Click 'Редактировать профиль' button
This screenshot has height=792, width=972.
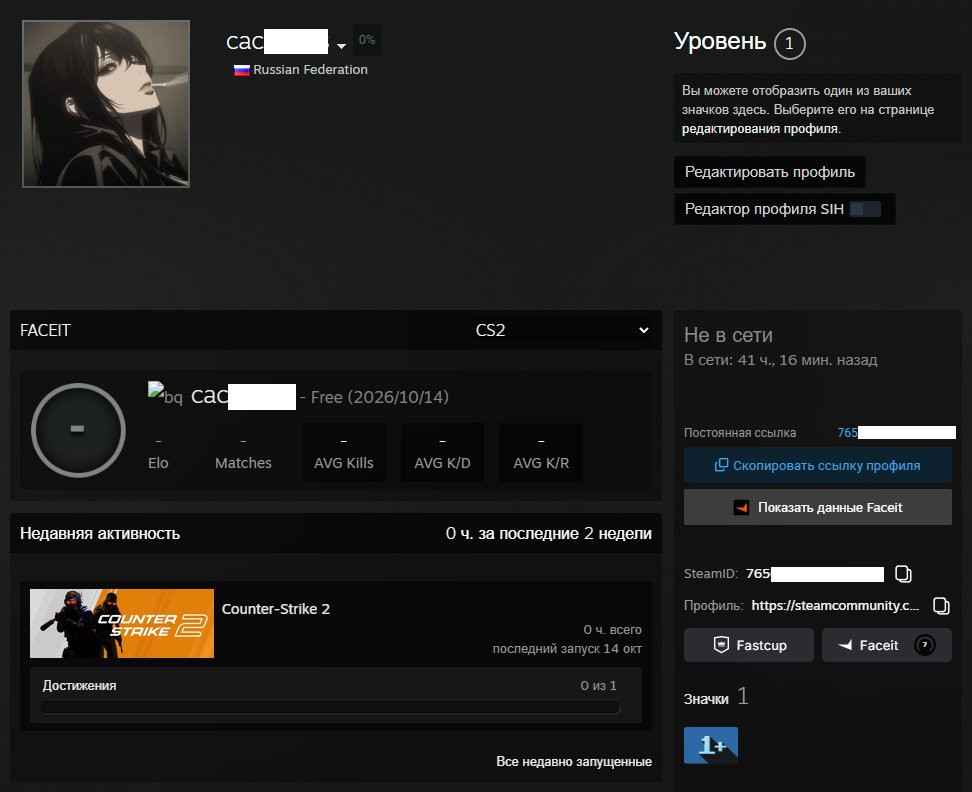(x=769, y=172)
